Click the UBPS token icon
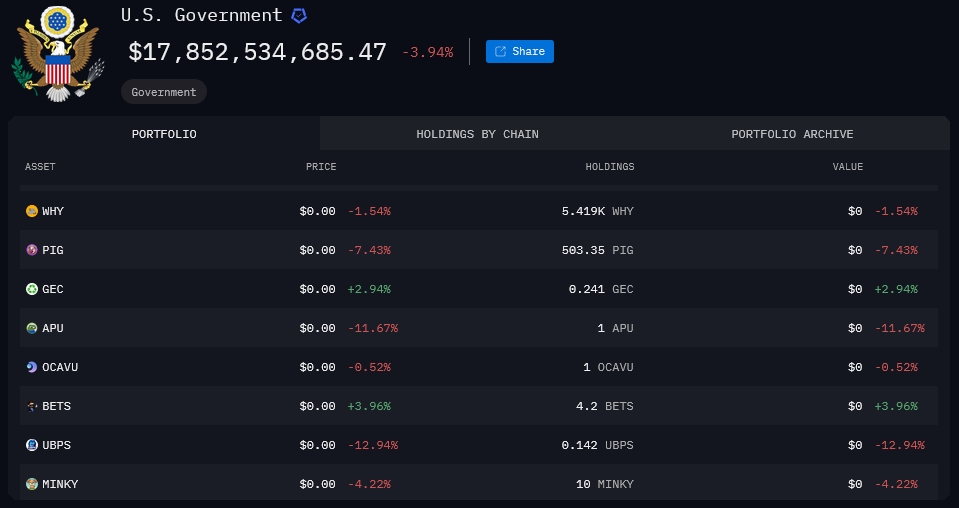Viewport: 959px width, 508px height. [32, 445]
